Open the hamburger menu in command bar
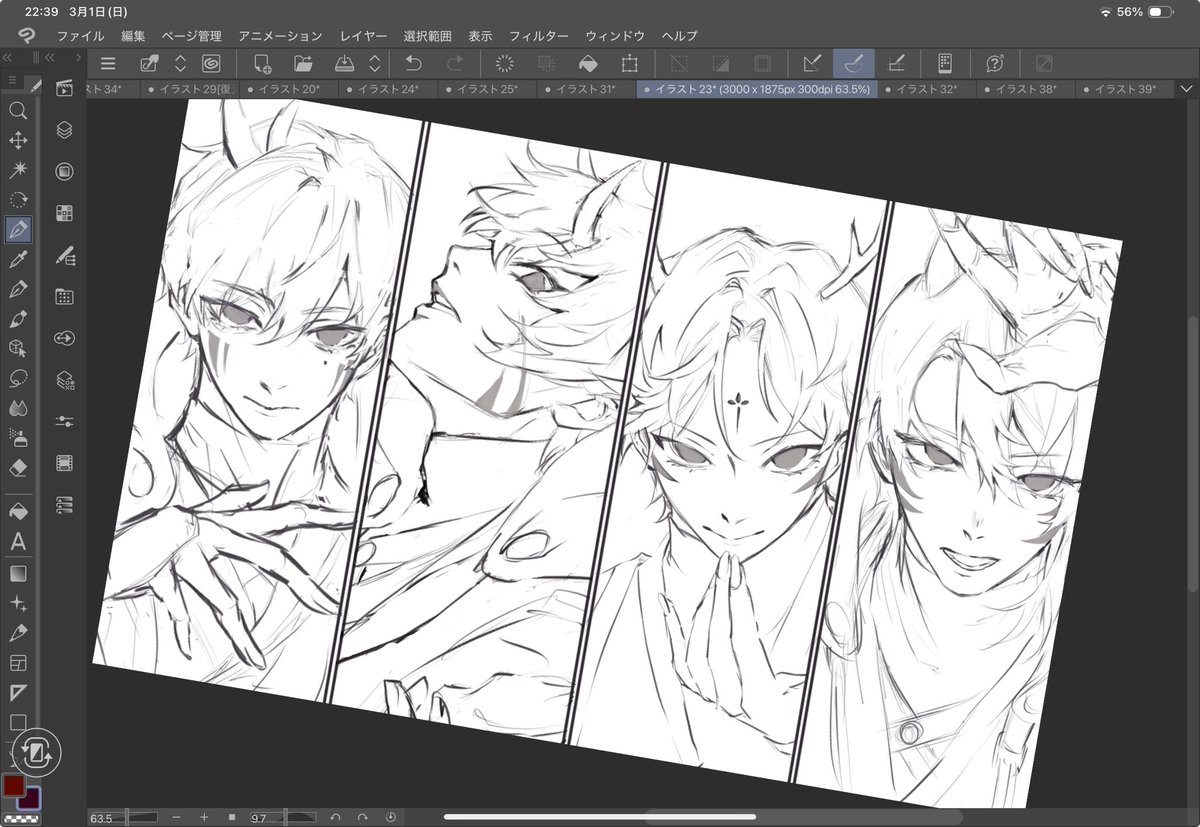Screen dimensions: 1200x827 pos(108,64)
